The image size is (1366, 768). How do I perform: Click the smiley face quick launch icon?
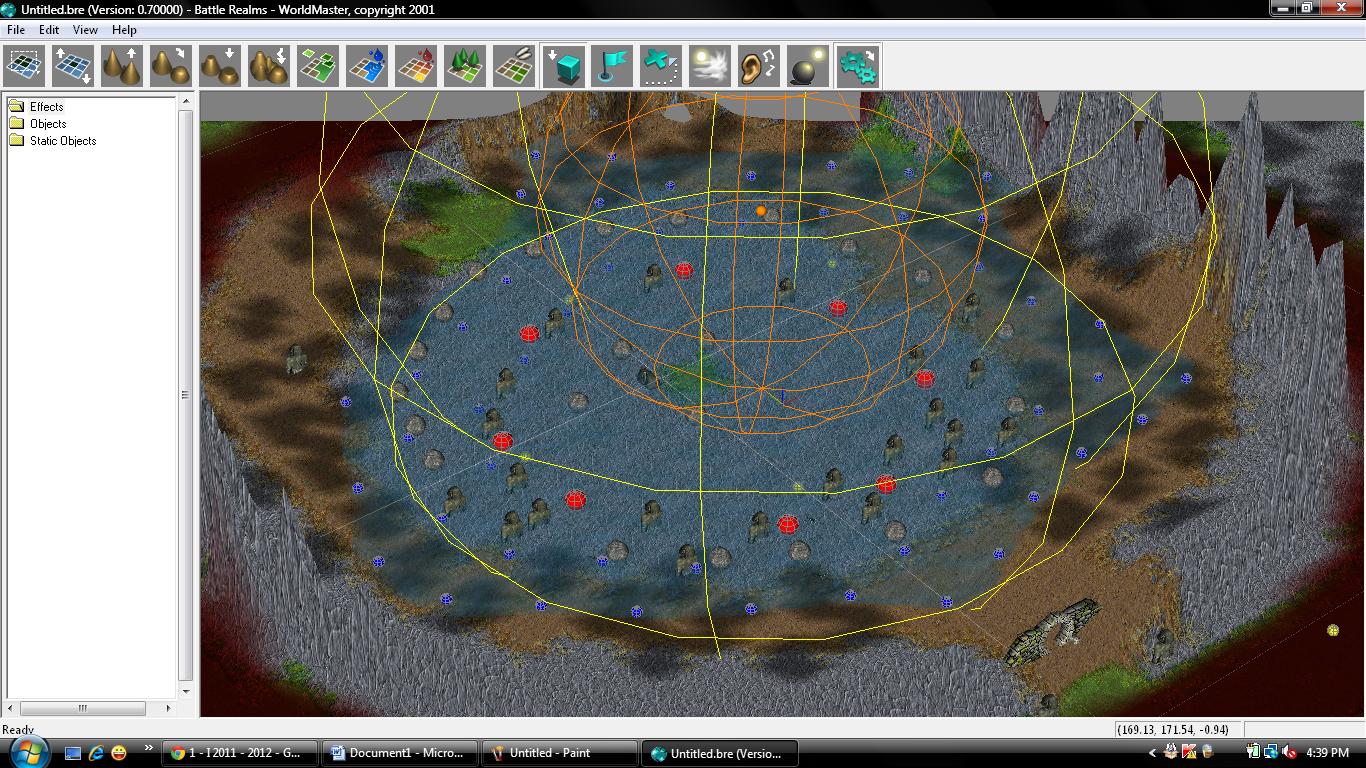click(x=119, y=753)
